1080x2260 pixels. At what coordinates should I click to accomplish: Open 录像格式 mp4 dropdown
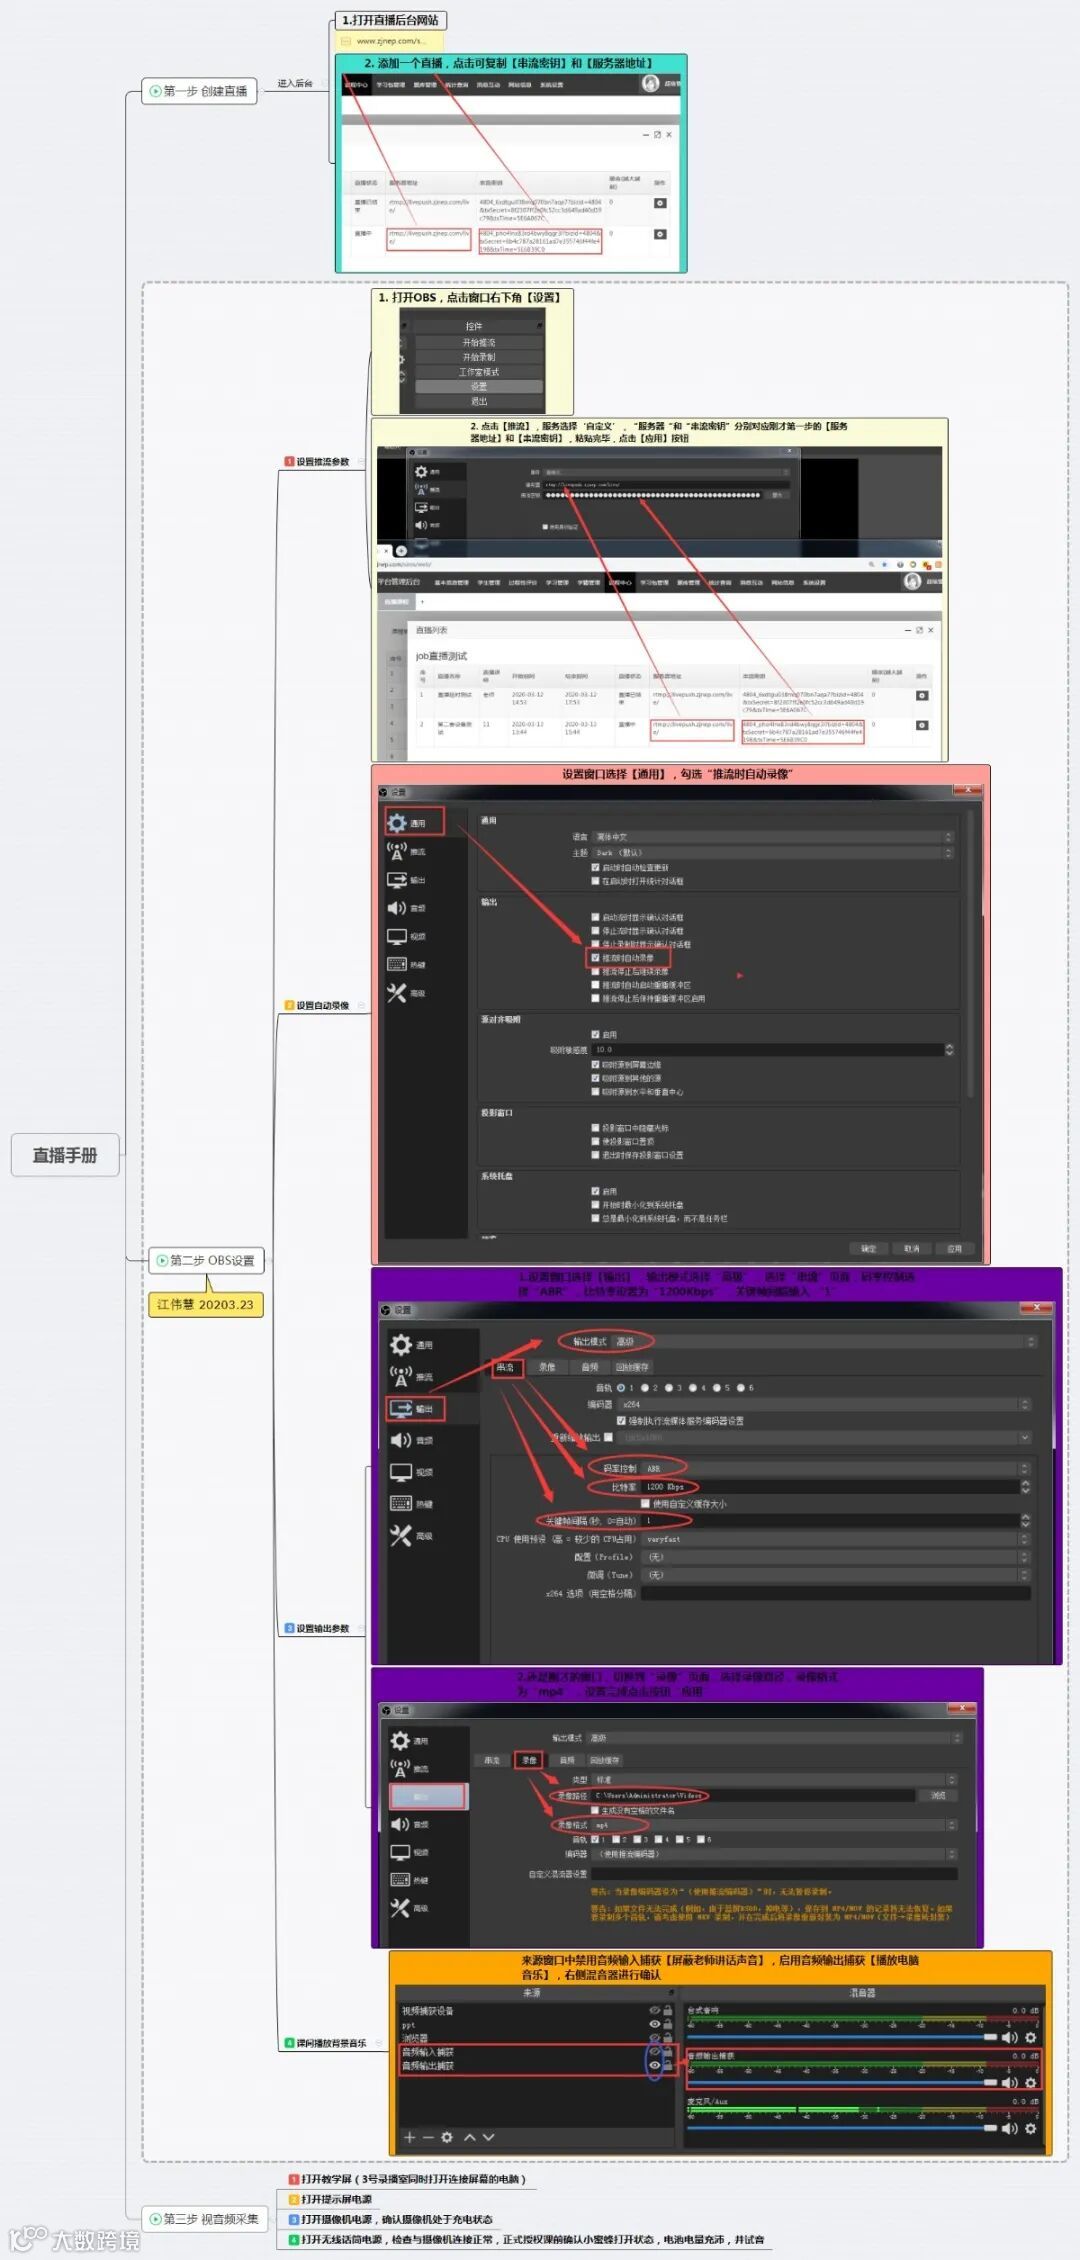coord(774,1825)
